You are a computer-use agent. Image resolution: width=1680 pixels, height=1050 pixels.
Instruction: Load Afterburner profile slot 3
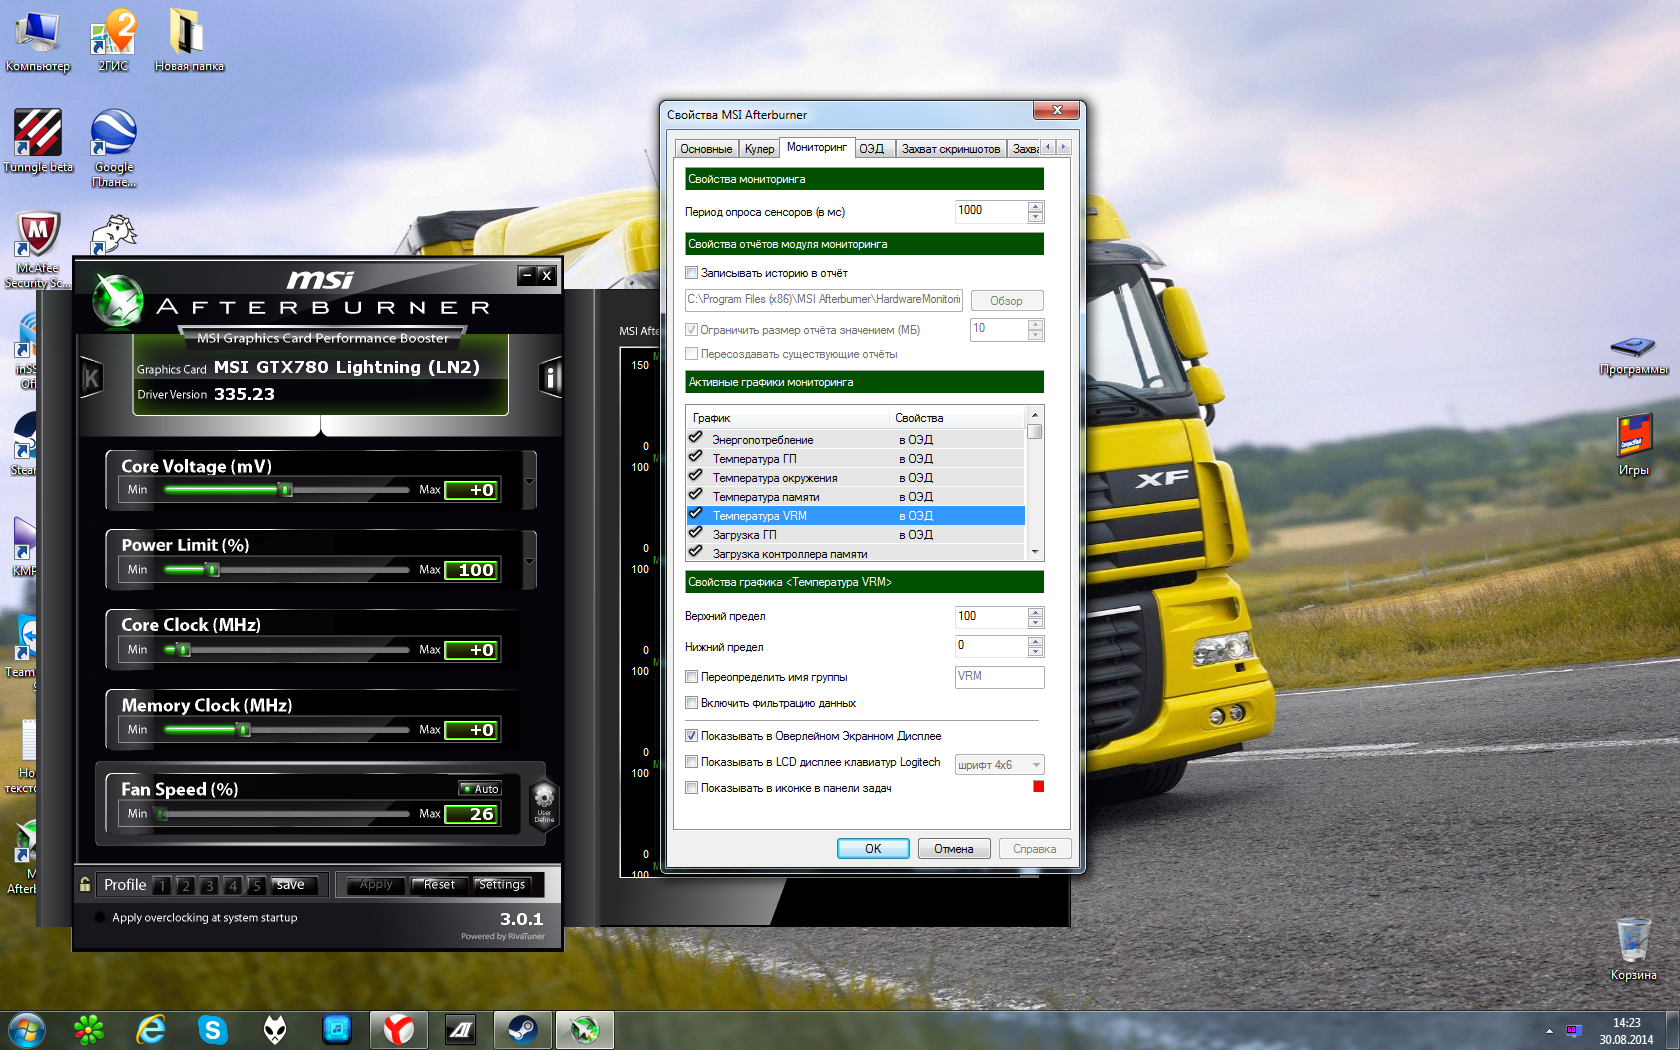[209, 885]
